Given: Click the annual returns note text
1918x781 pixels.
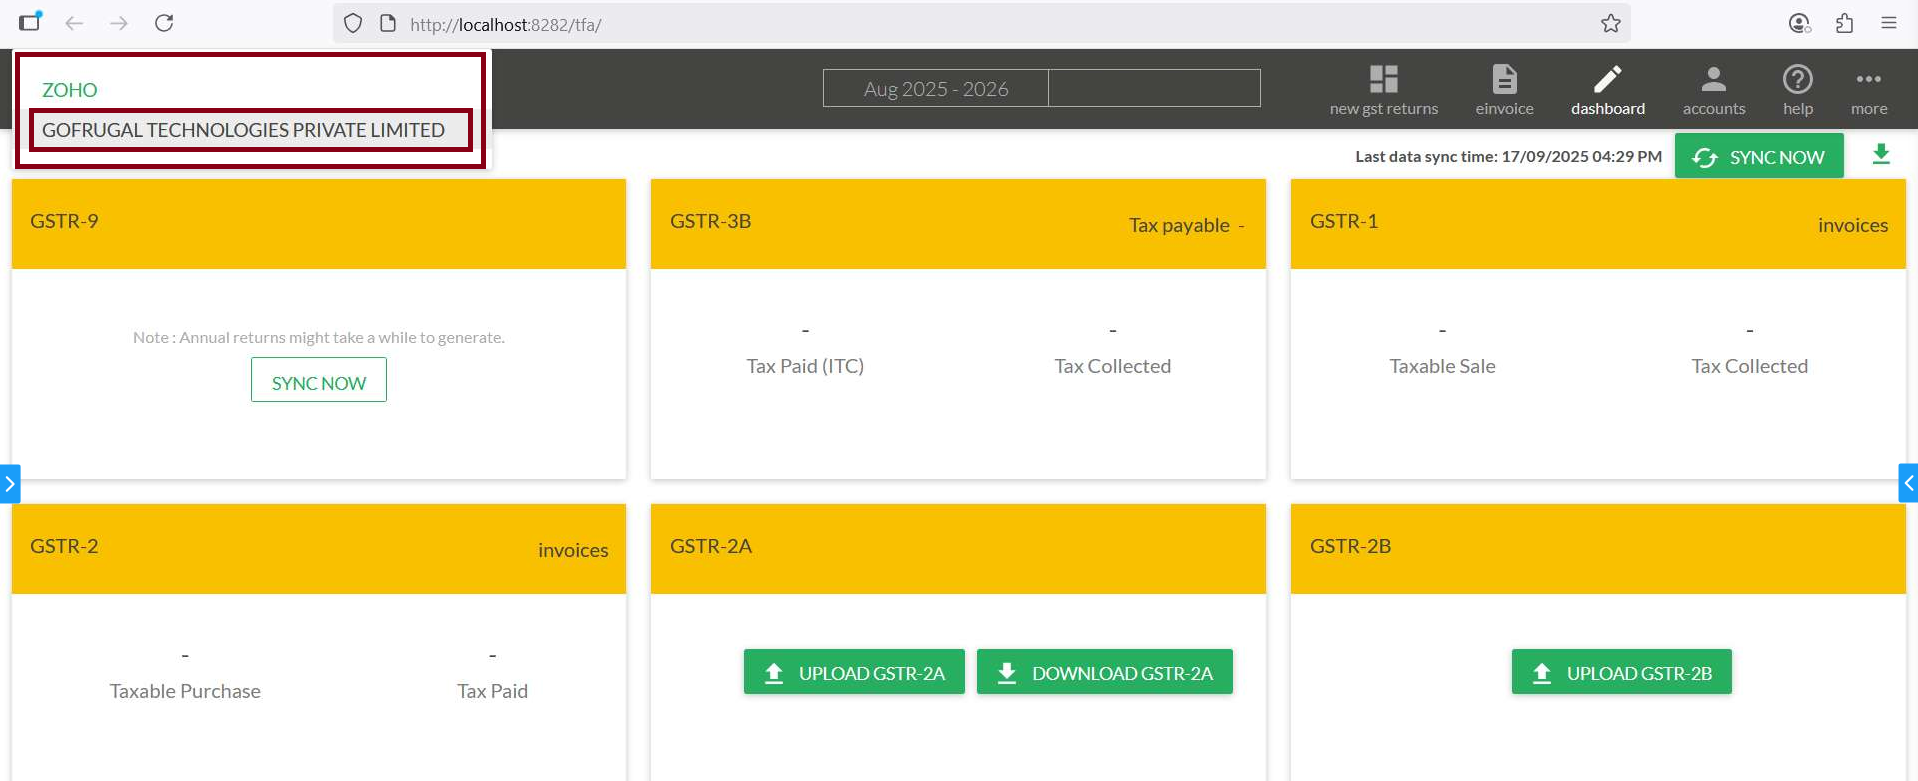Looking at the screenshot, I should 319,337.
